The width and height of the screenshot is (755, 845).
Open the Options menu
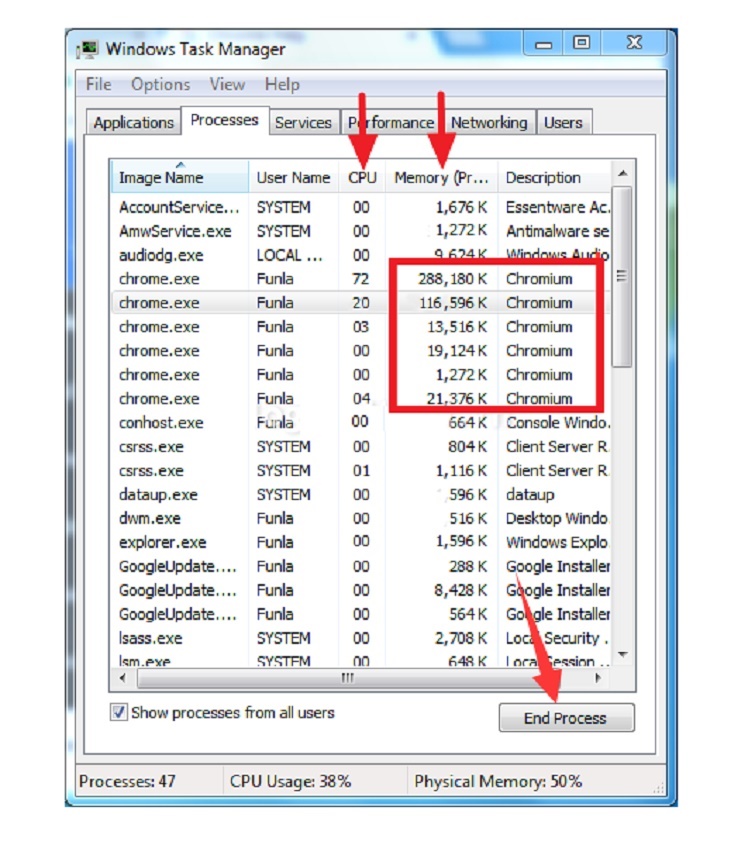160,84
